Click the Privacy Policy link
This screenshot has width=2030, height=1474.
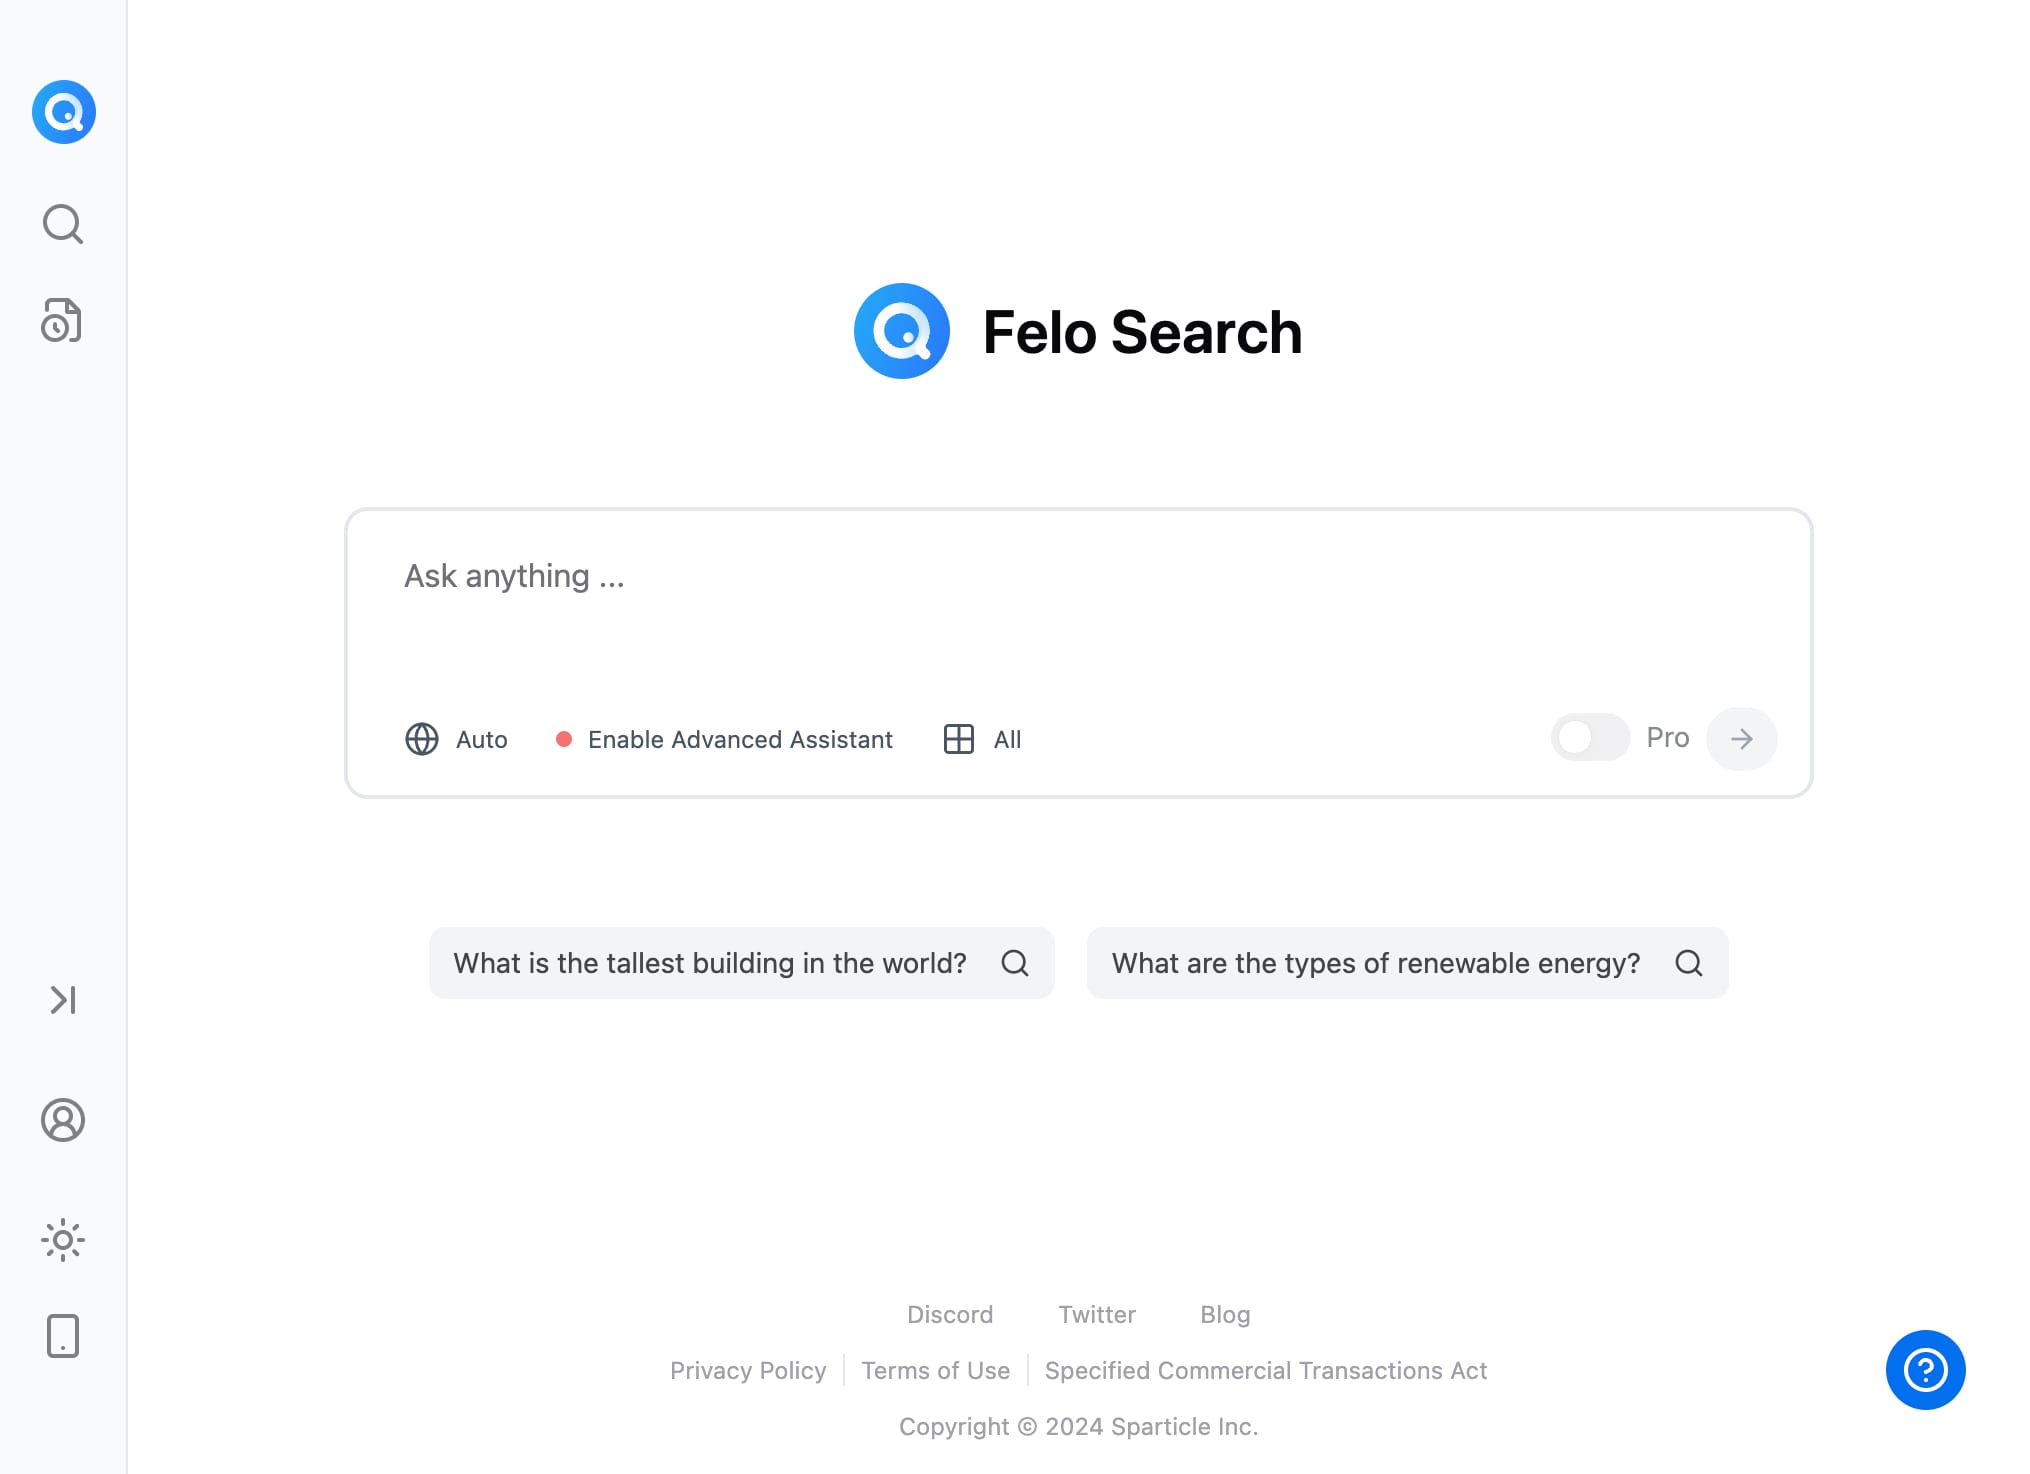(747, 1370)
